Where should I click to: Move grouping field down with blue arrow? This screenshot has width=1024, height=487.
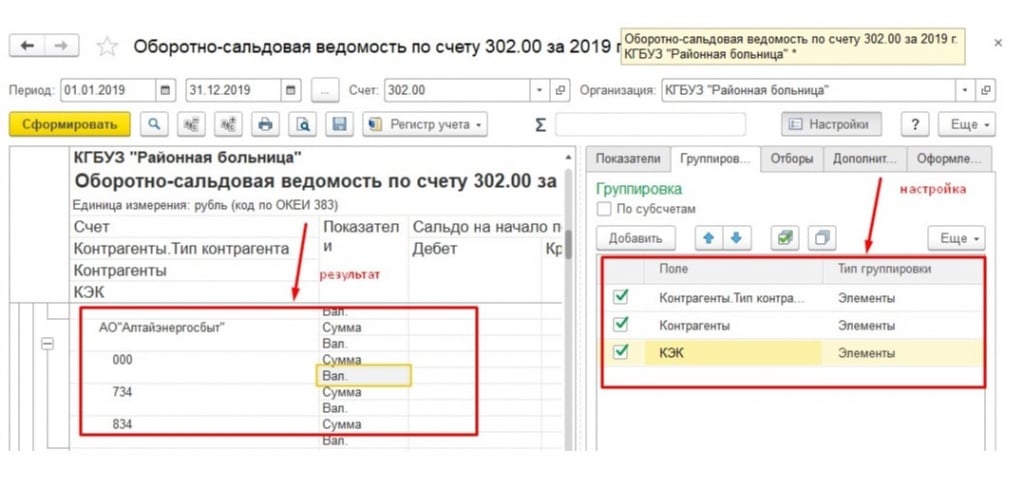point(736,238)
